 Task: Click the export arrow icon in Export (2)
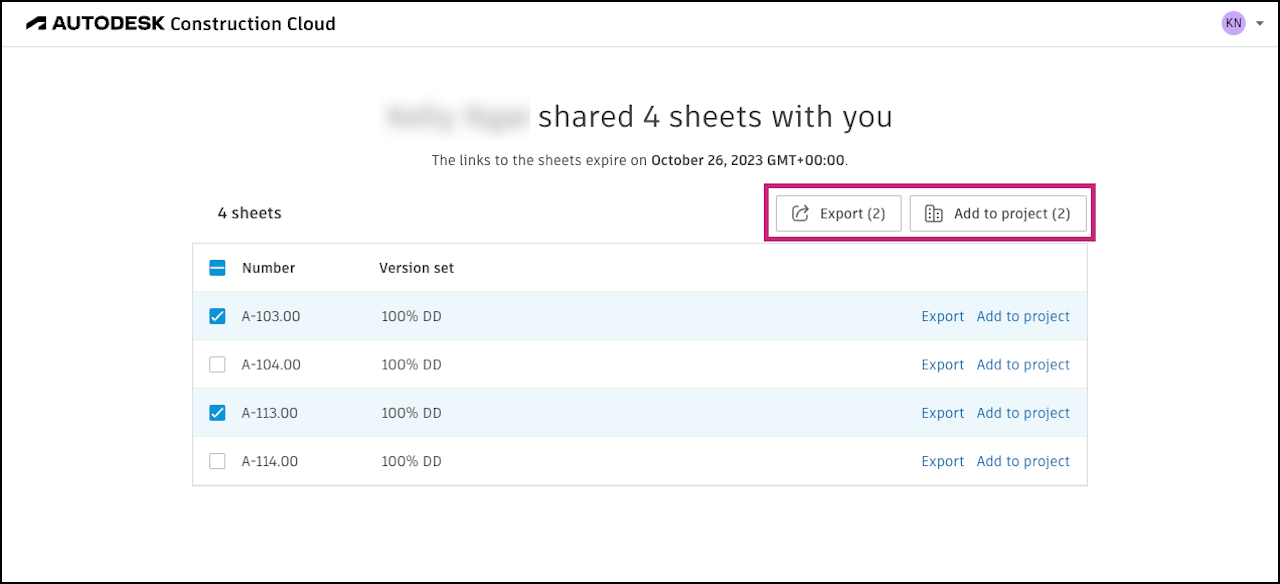pos(800,214)
